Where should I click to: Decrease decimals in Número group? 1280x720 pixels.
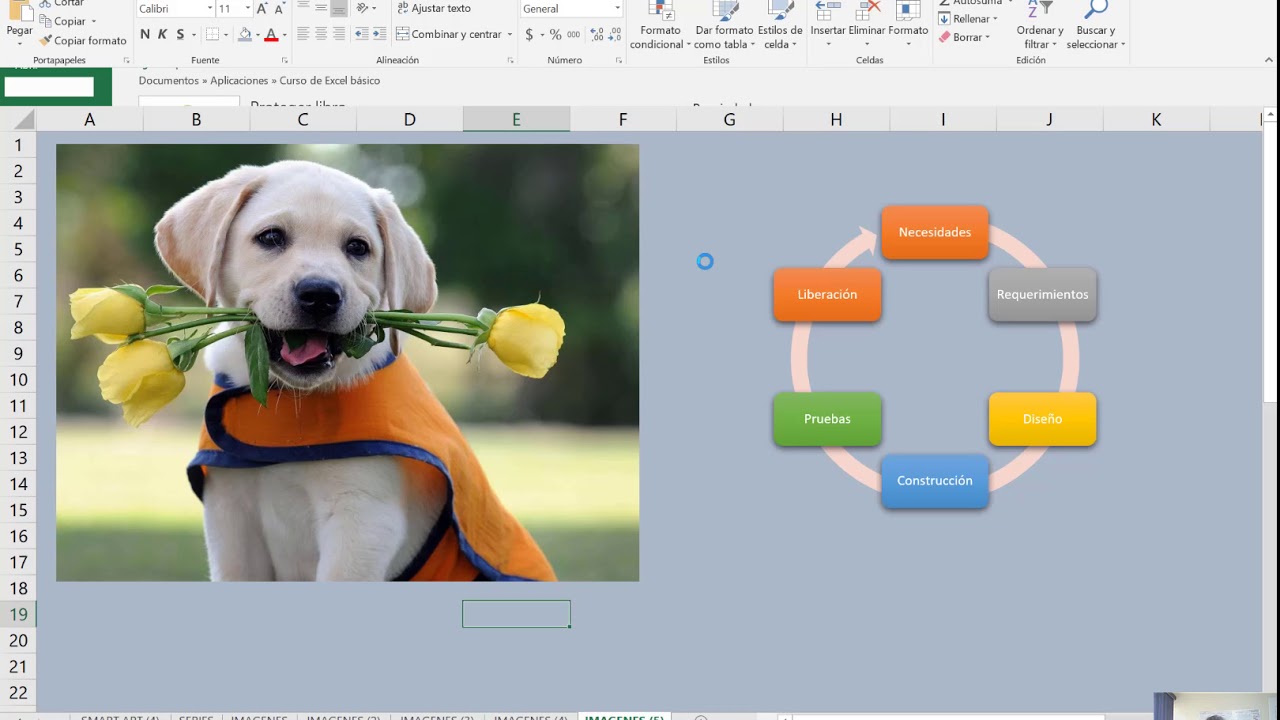click(613, 34)
